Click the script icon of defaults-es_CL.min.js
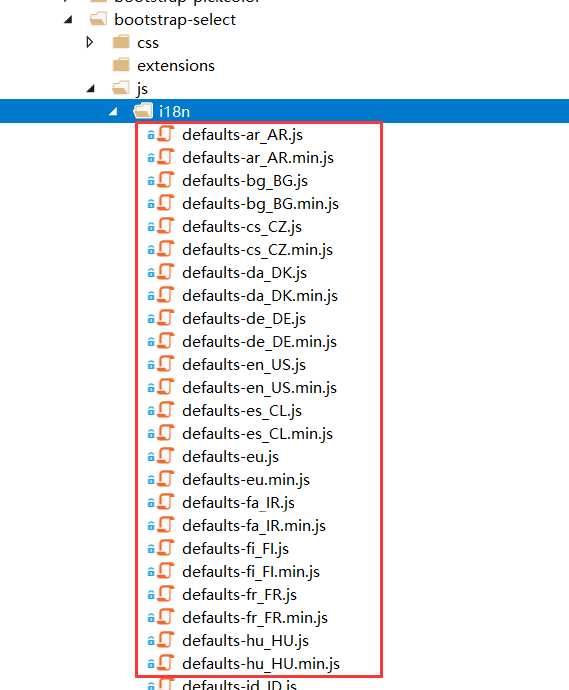This screenshot has width=569, height=690. click(166, 433)
